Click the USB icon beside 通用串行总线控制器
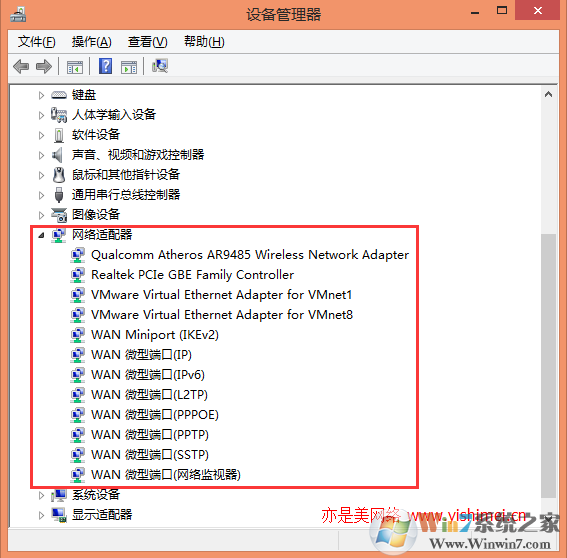This screenshot has height=558, width=567. (59, 195)
